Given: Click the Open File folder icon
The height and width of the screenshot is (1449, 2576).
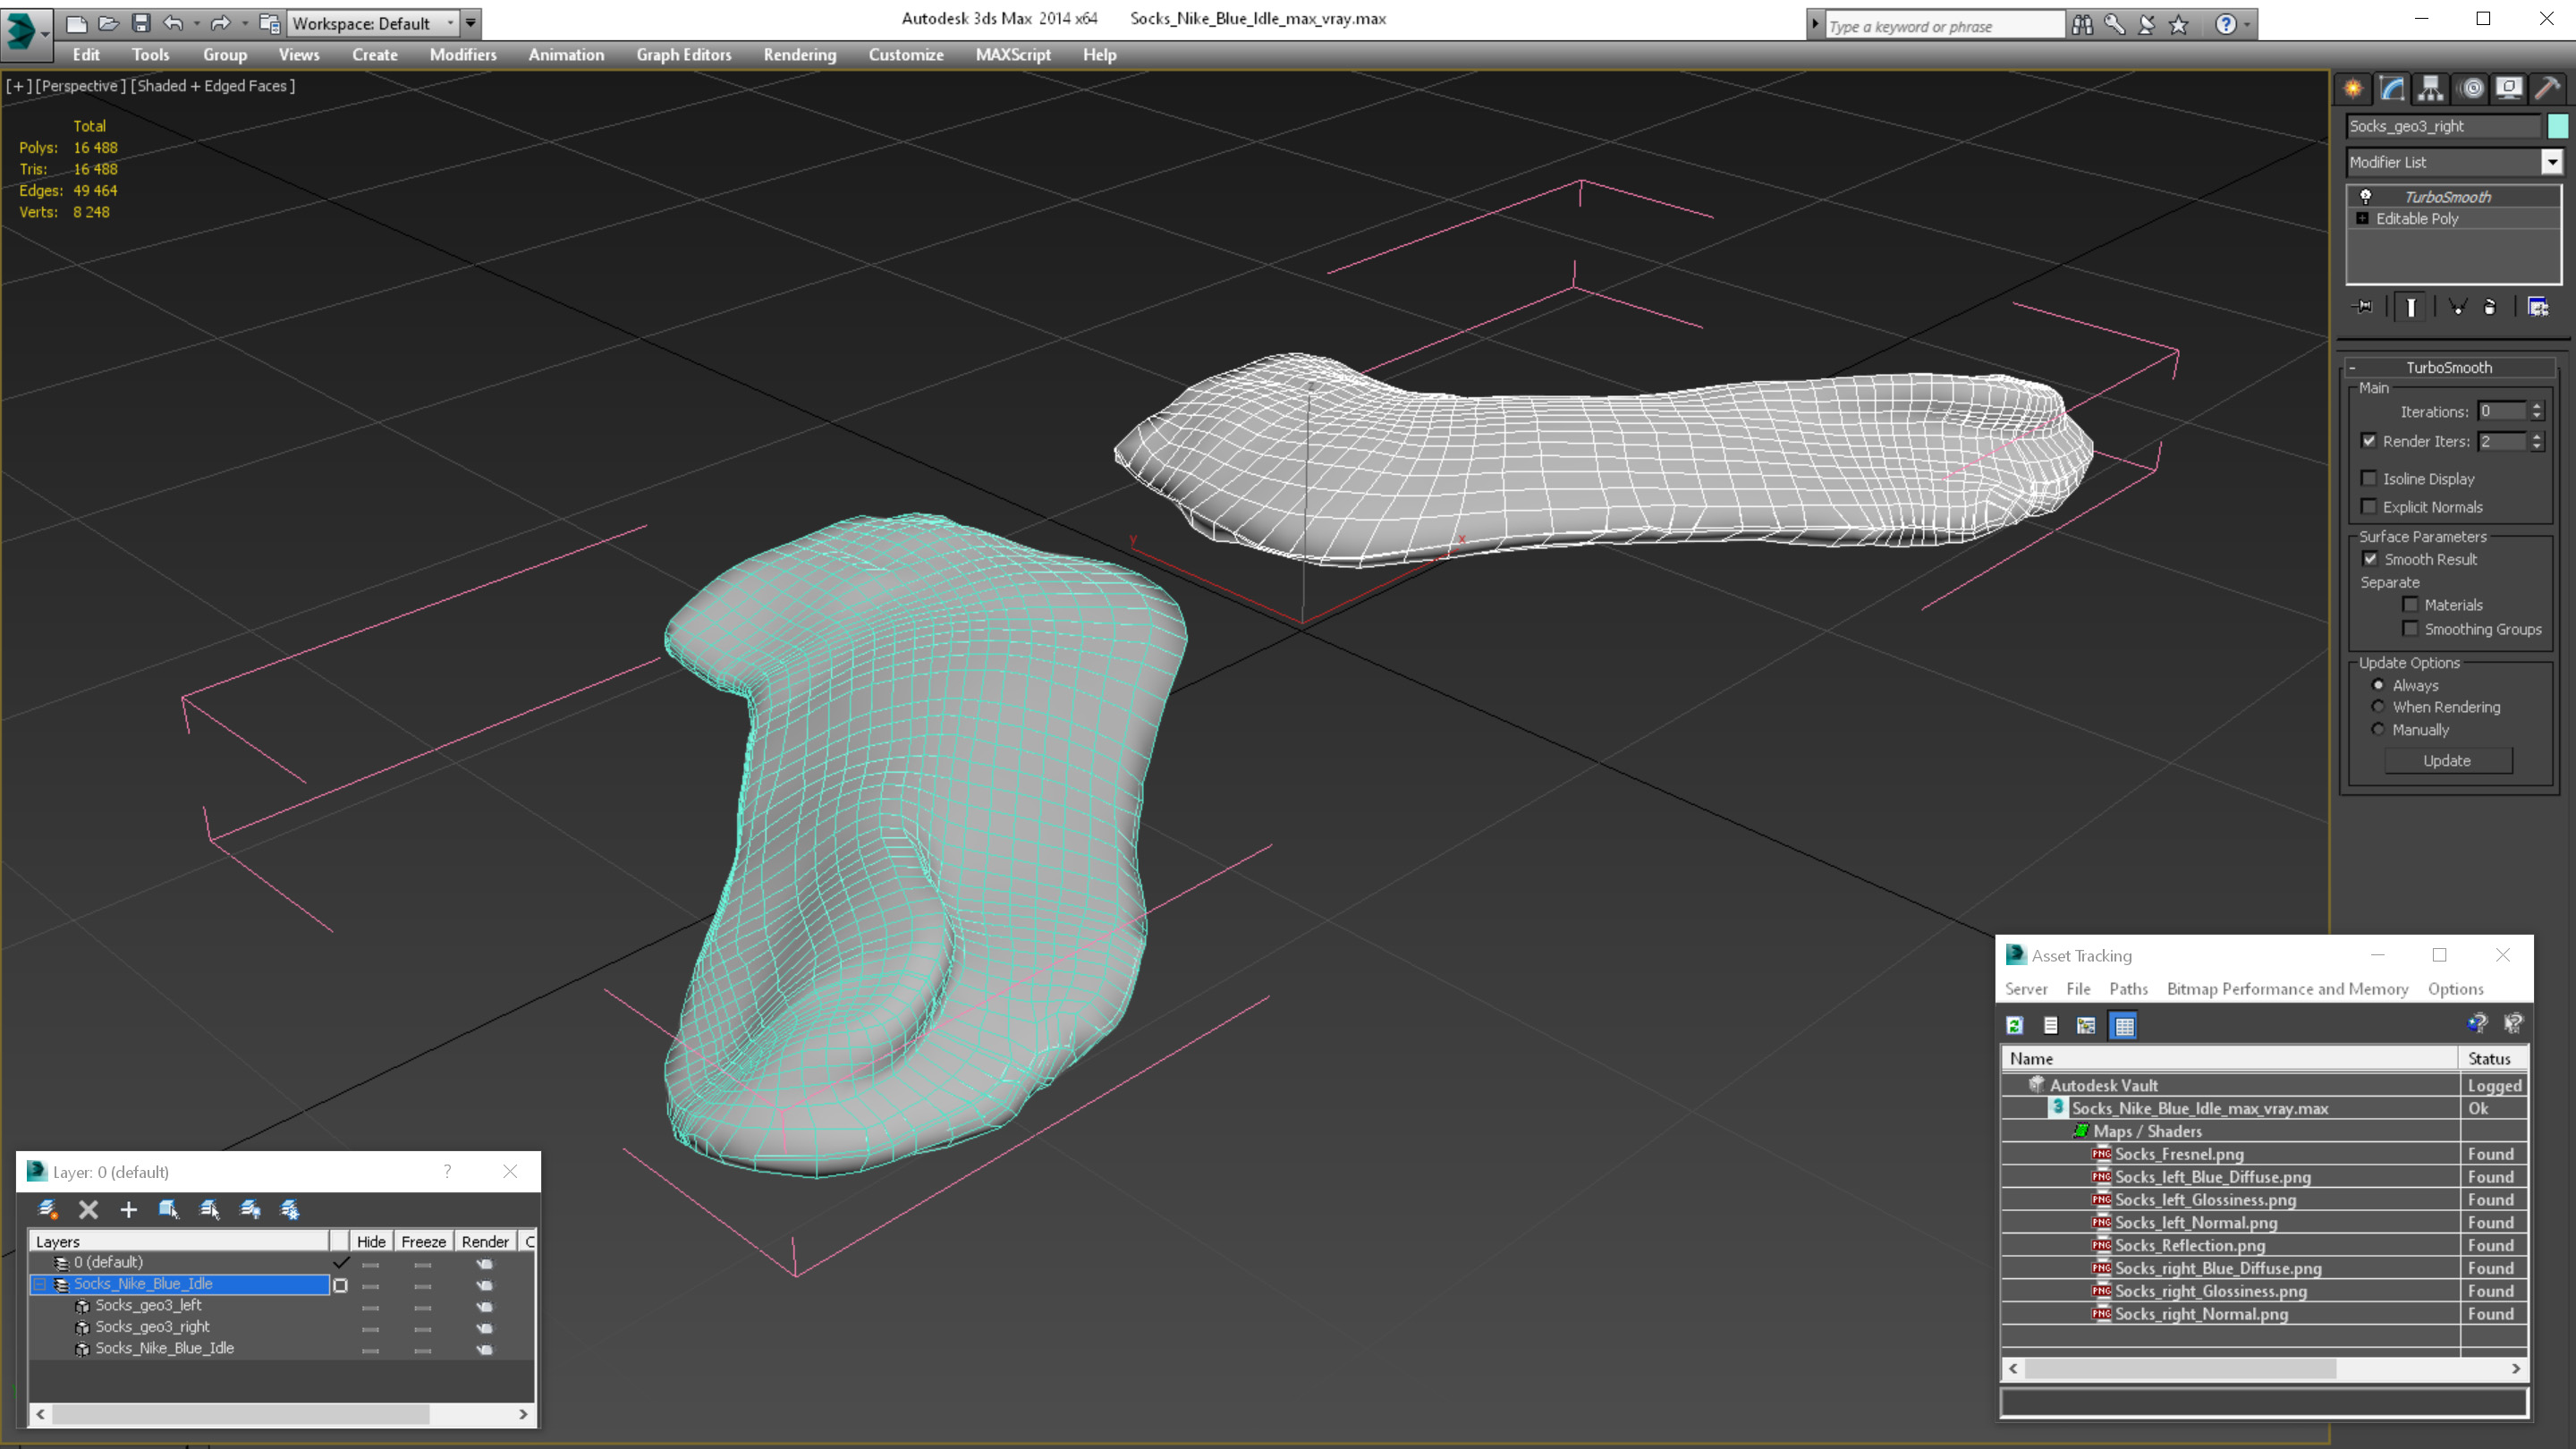Looking at the screenshot, I should [109, 22].
